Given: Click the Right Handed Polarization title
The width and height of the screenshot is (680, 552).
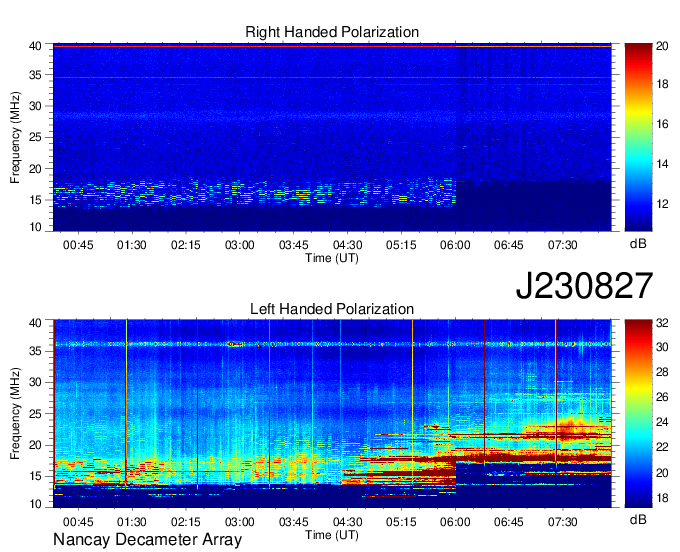Looking at the screenshot, I should click(332, 32).
